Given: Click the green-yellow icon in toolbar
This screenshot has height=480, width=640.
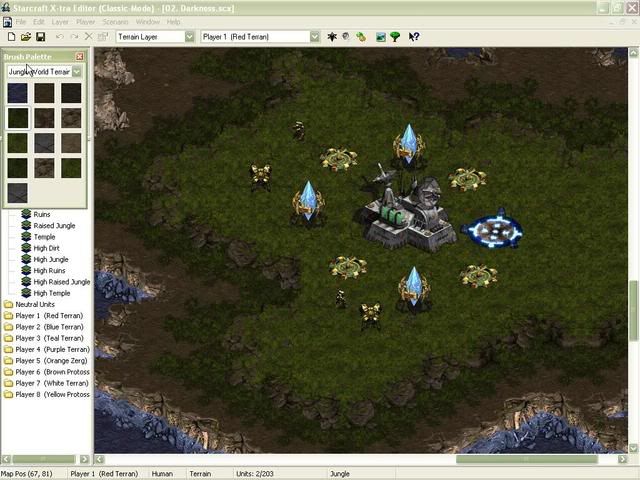Looking at the screenshot, I should point(361,37).
